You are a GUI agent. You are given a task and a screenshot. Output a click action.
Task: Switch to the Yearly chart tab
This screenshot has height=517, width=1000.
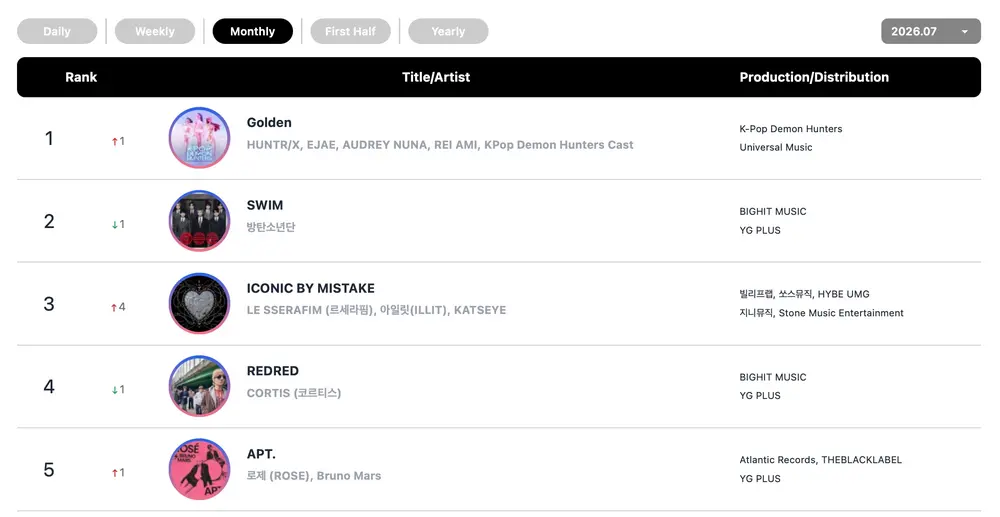(448, 31)
